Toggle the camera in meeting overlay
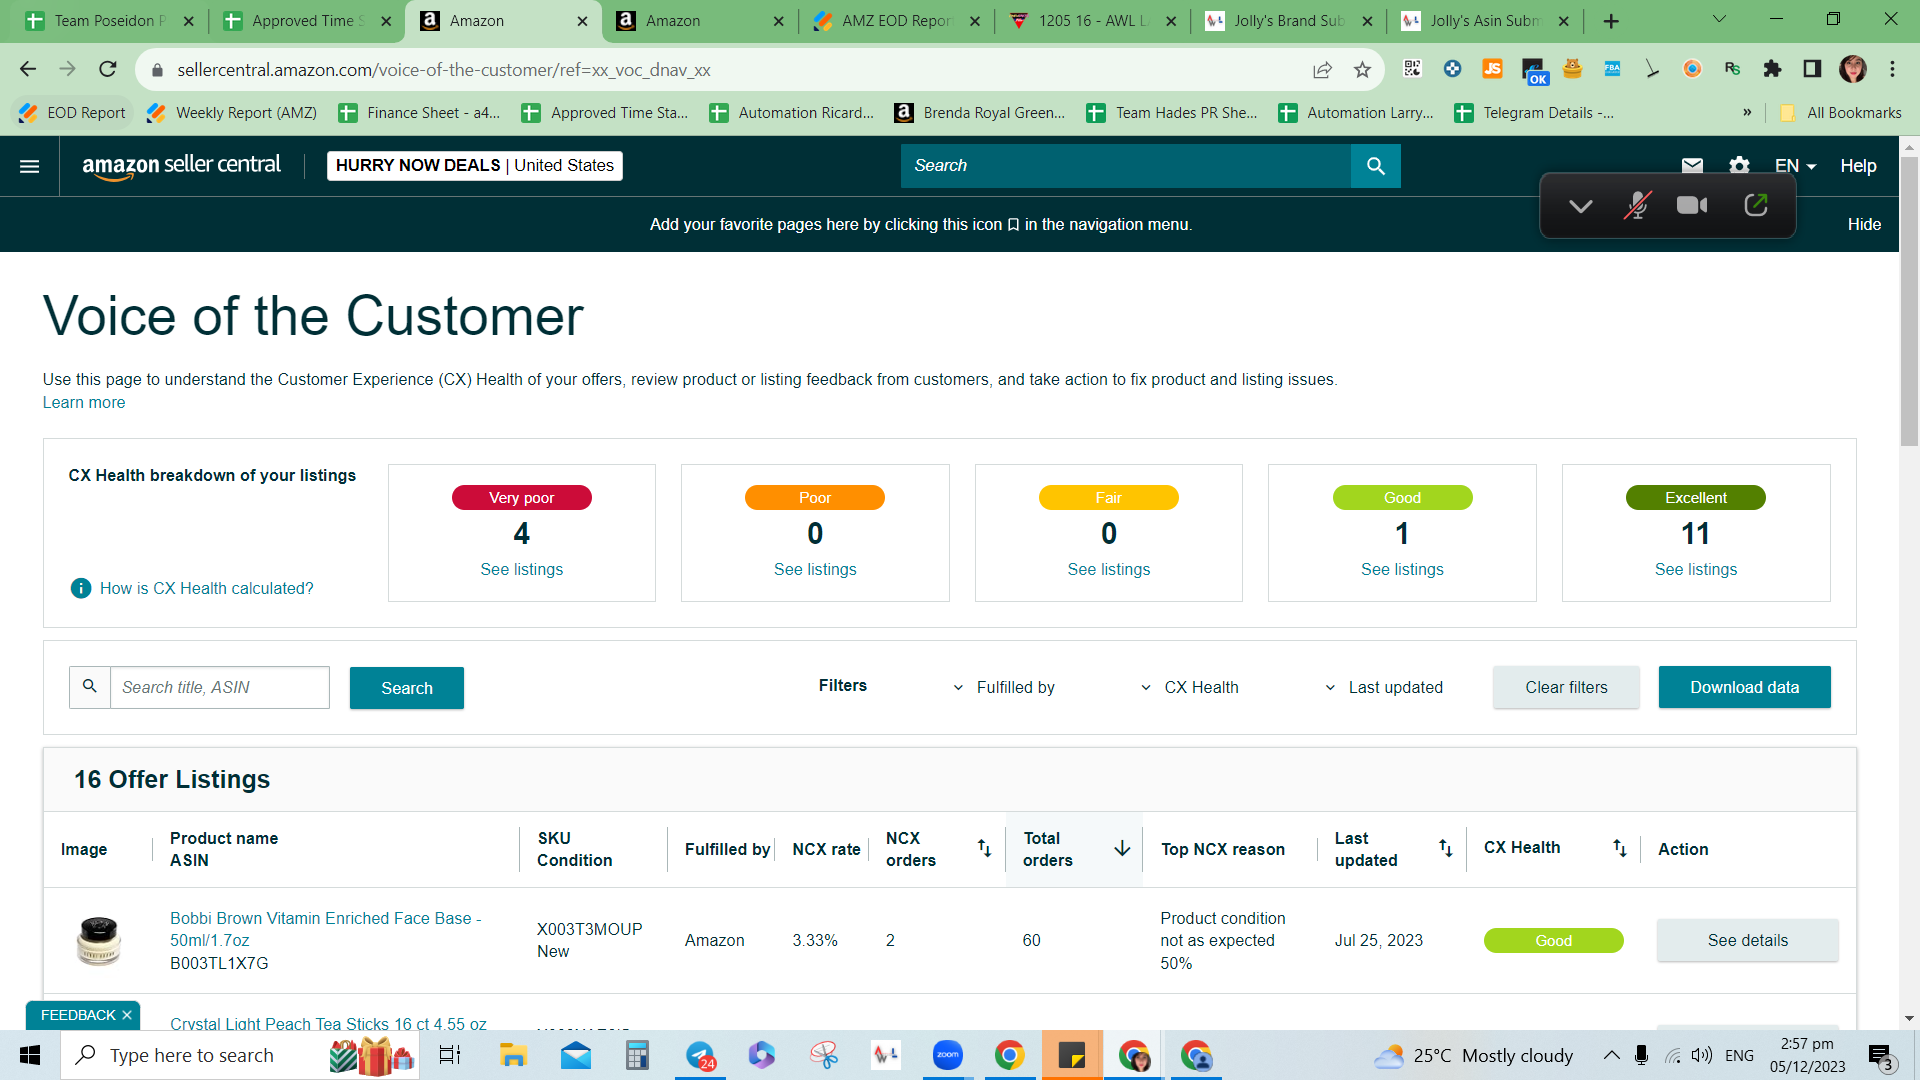Screen dimensions: 1920x1080 (x=1692, y=205)
